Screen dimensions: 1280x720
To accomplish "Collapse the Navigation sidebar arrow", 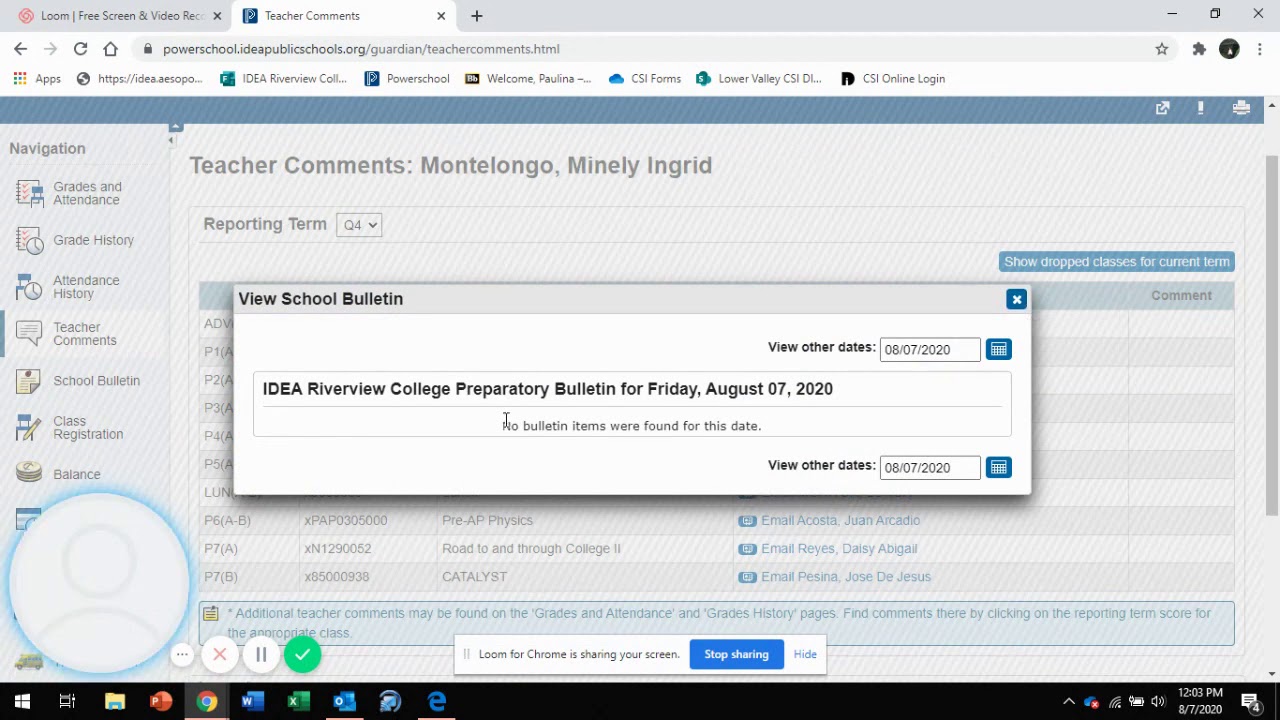I will coord(171,140).
